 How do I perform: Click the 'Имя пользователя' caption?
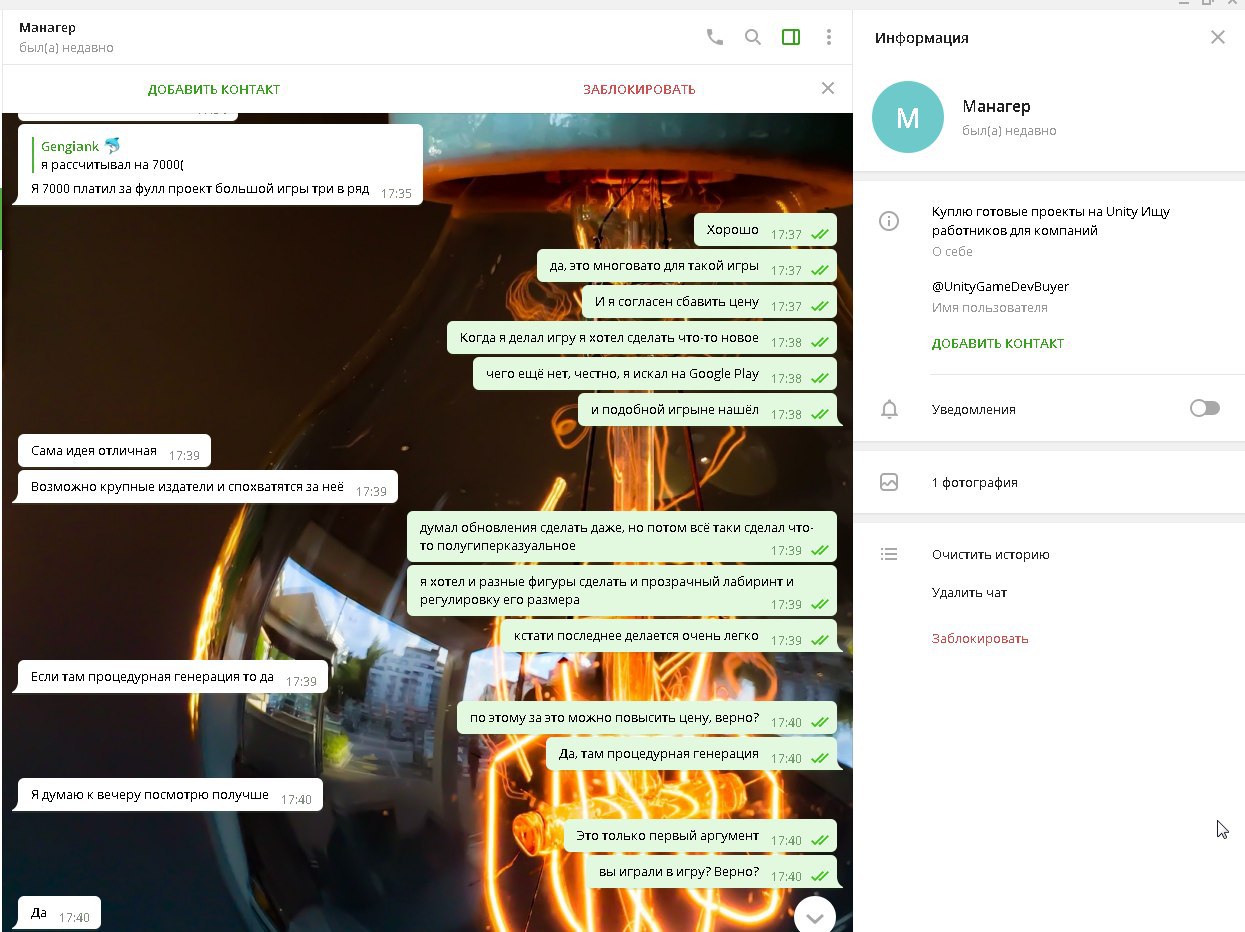click(x=990, y=307)
